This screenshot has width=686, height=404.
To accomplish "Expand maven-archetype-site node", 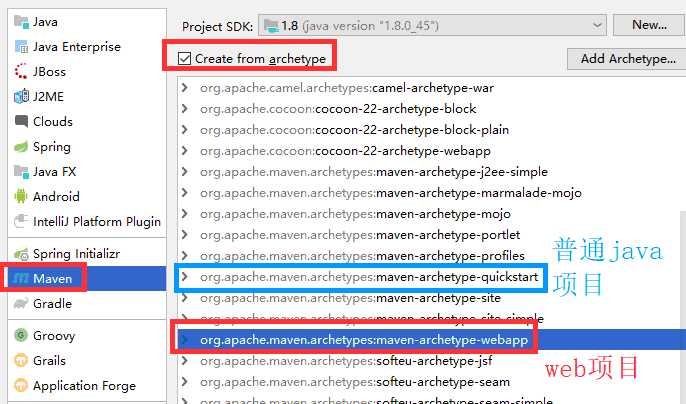I will (x=185, y=298).
